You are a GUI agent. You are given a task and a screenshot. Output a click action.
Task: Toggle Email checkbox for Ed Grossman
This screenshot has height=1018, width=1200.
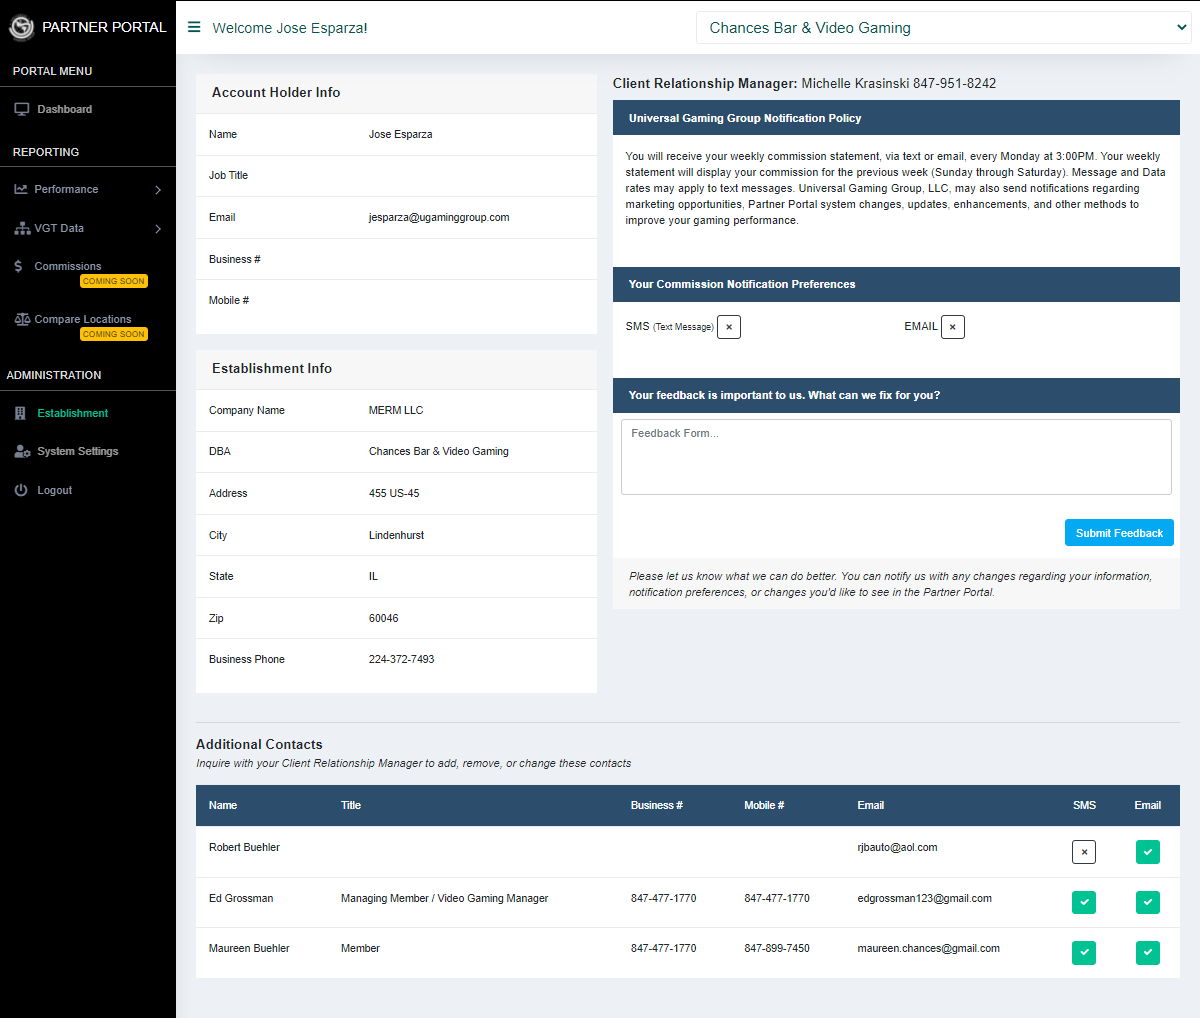tap(1148, 902)
